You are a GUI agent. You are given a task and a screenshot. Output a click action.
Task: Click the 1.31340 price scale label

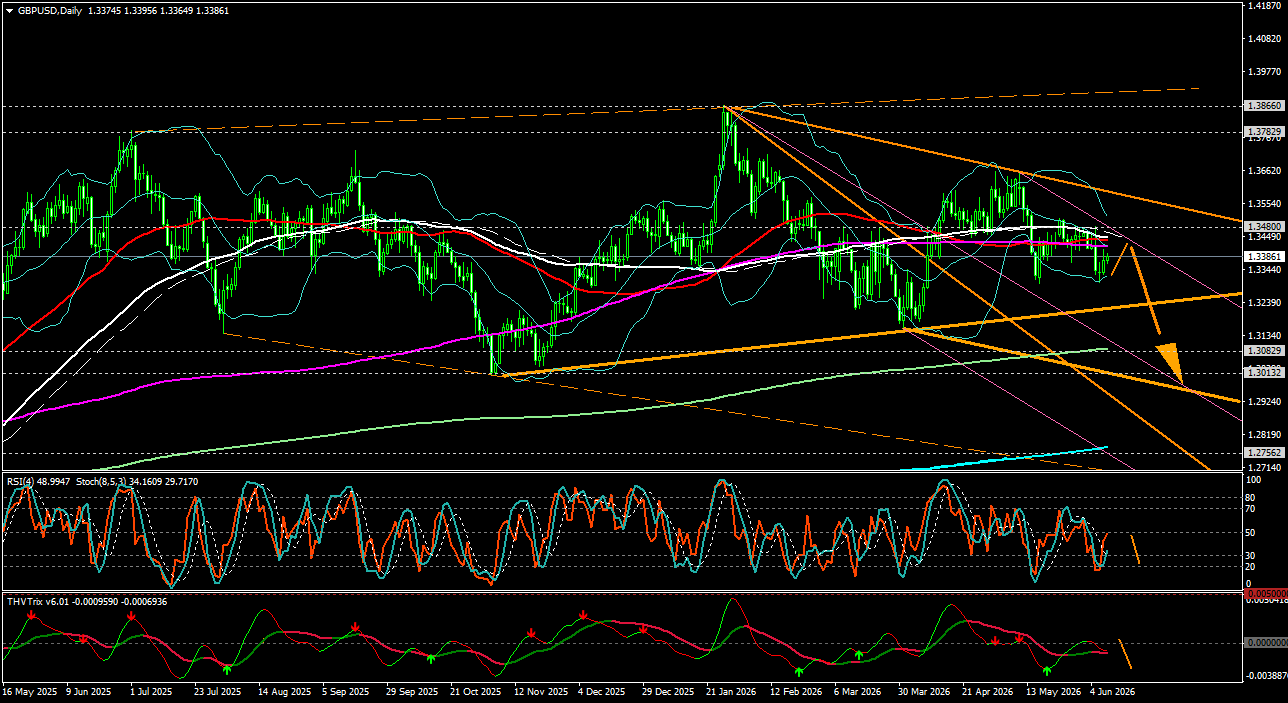point(1265,336)
